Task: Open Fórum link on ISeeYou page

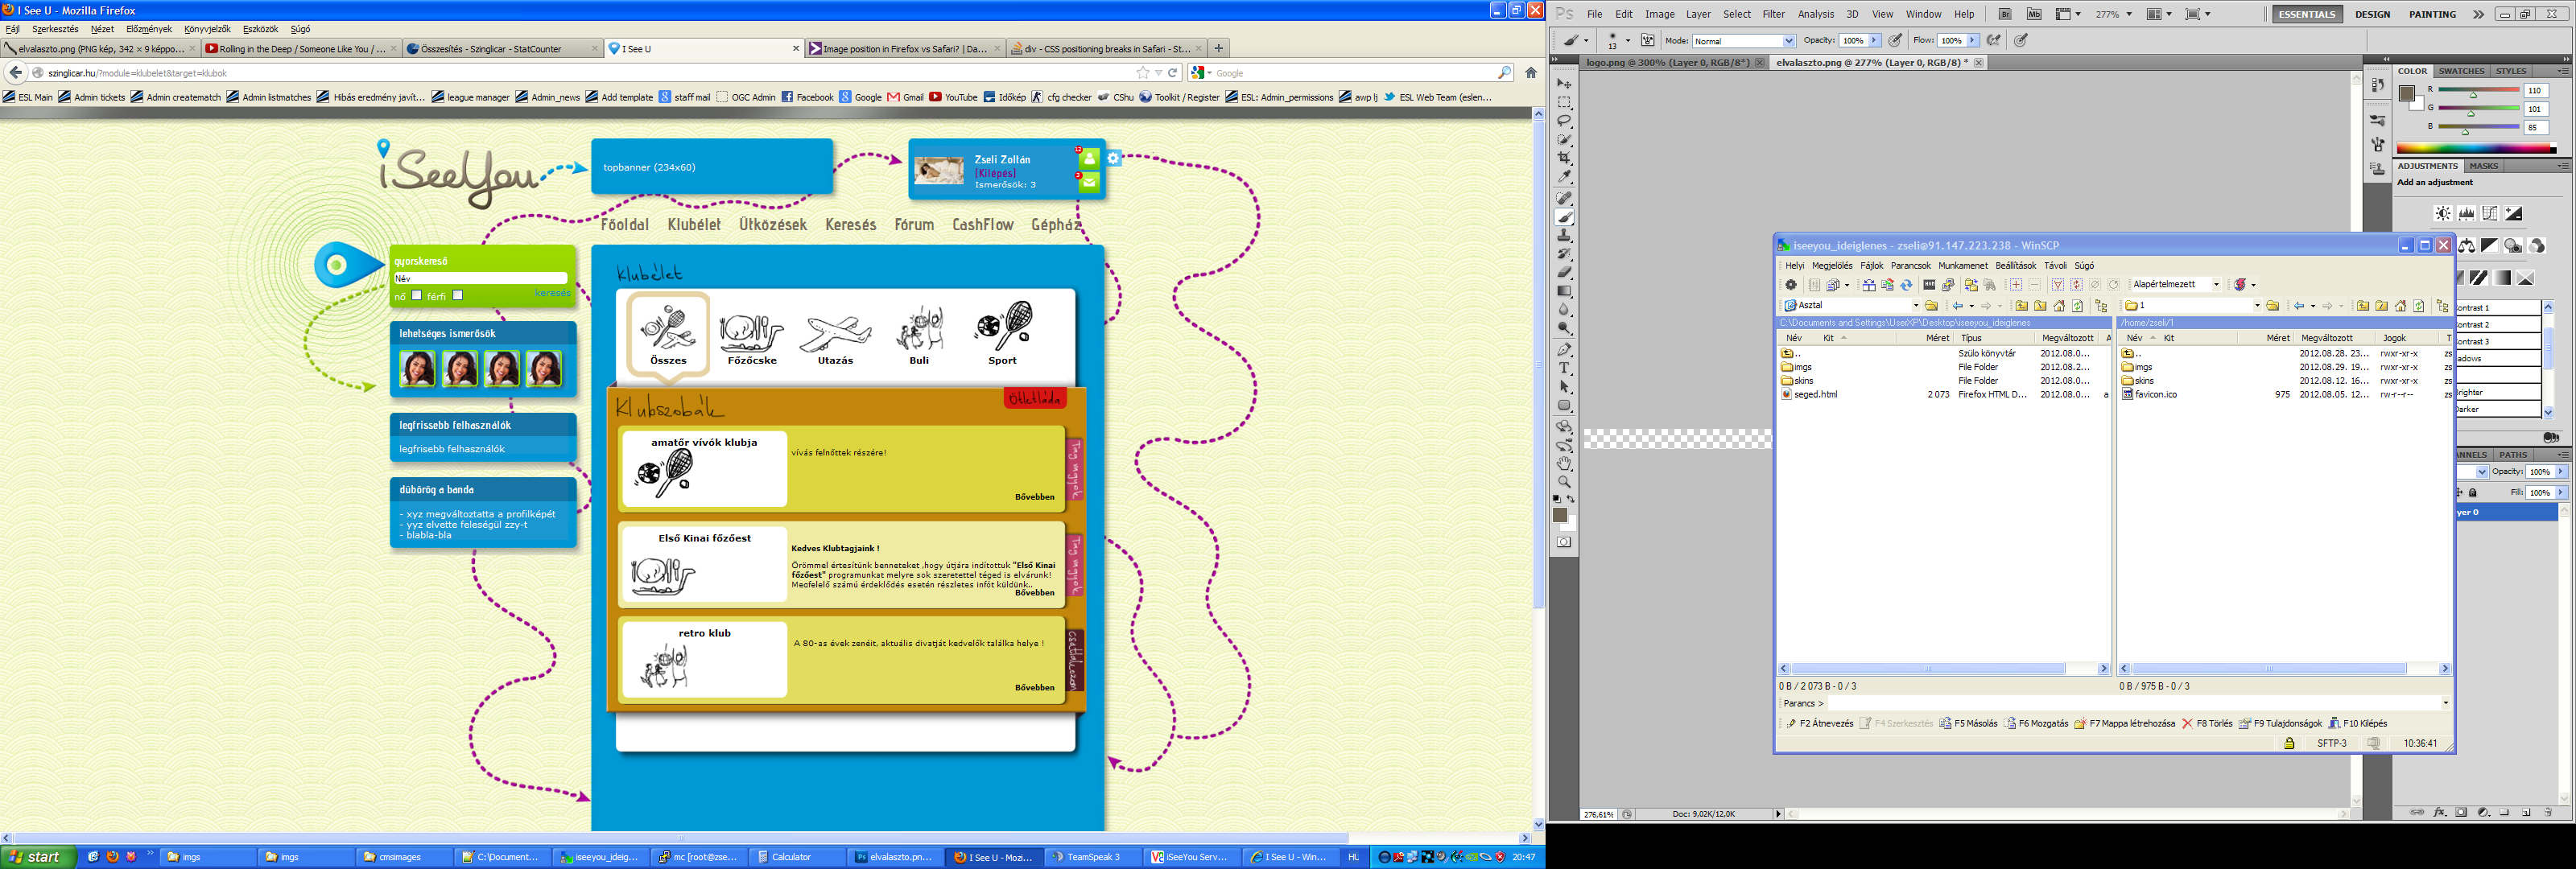Action: (x=914, y=225)
